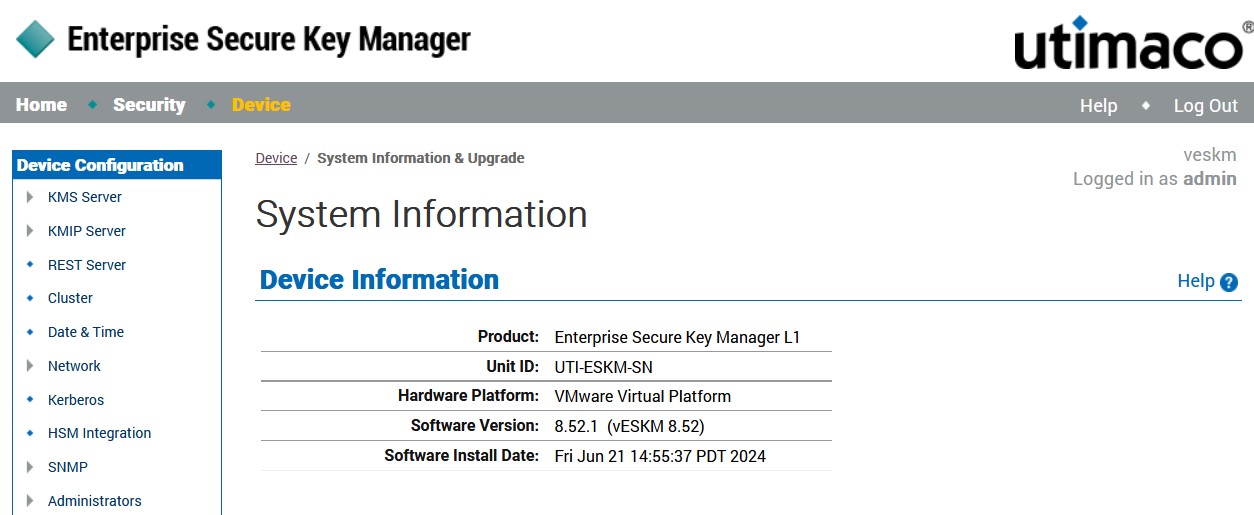Screen dimensions: 1254x515
Task: Click the Device Information section heading
Action: tap(379, 279)
